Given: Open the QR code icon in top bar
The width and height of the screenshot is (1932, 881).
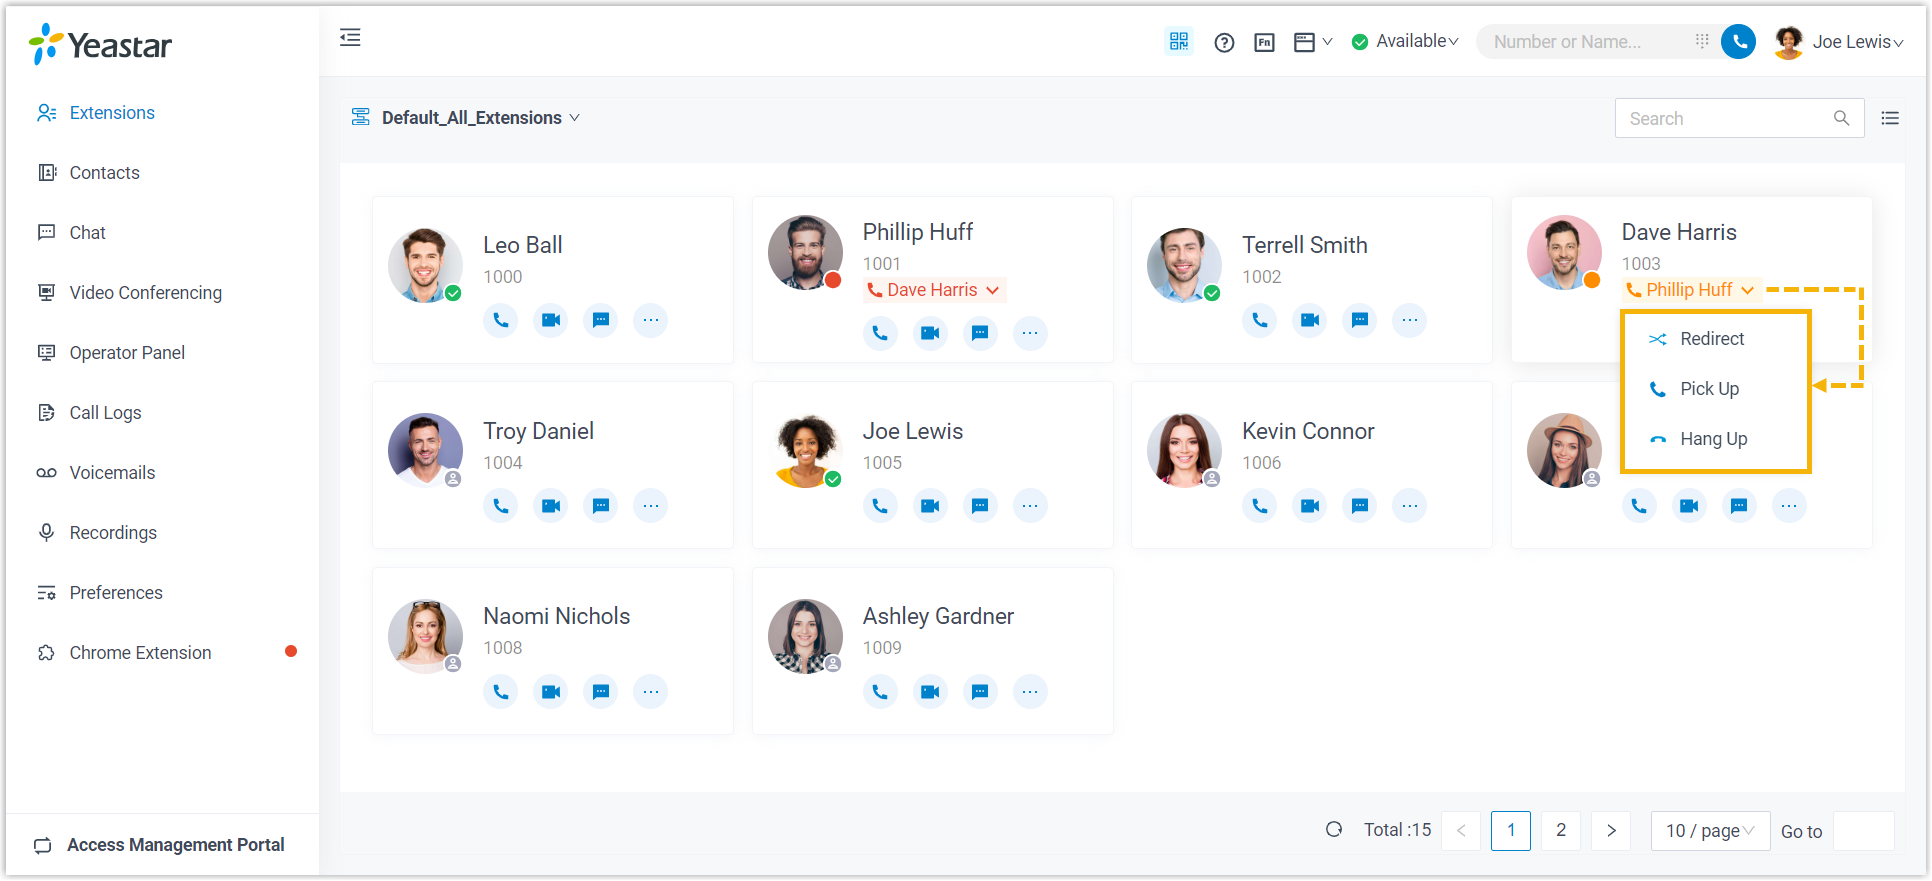Looking at the screenshot, I should click(x=1179, y=41).
